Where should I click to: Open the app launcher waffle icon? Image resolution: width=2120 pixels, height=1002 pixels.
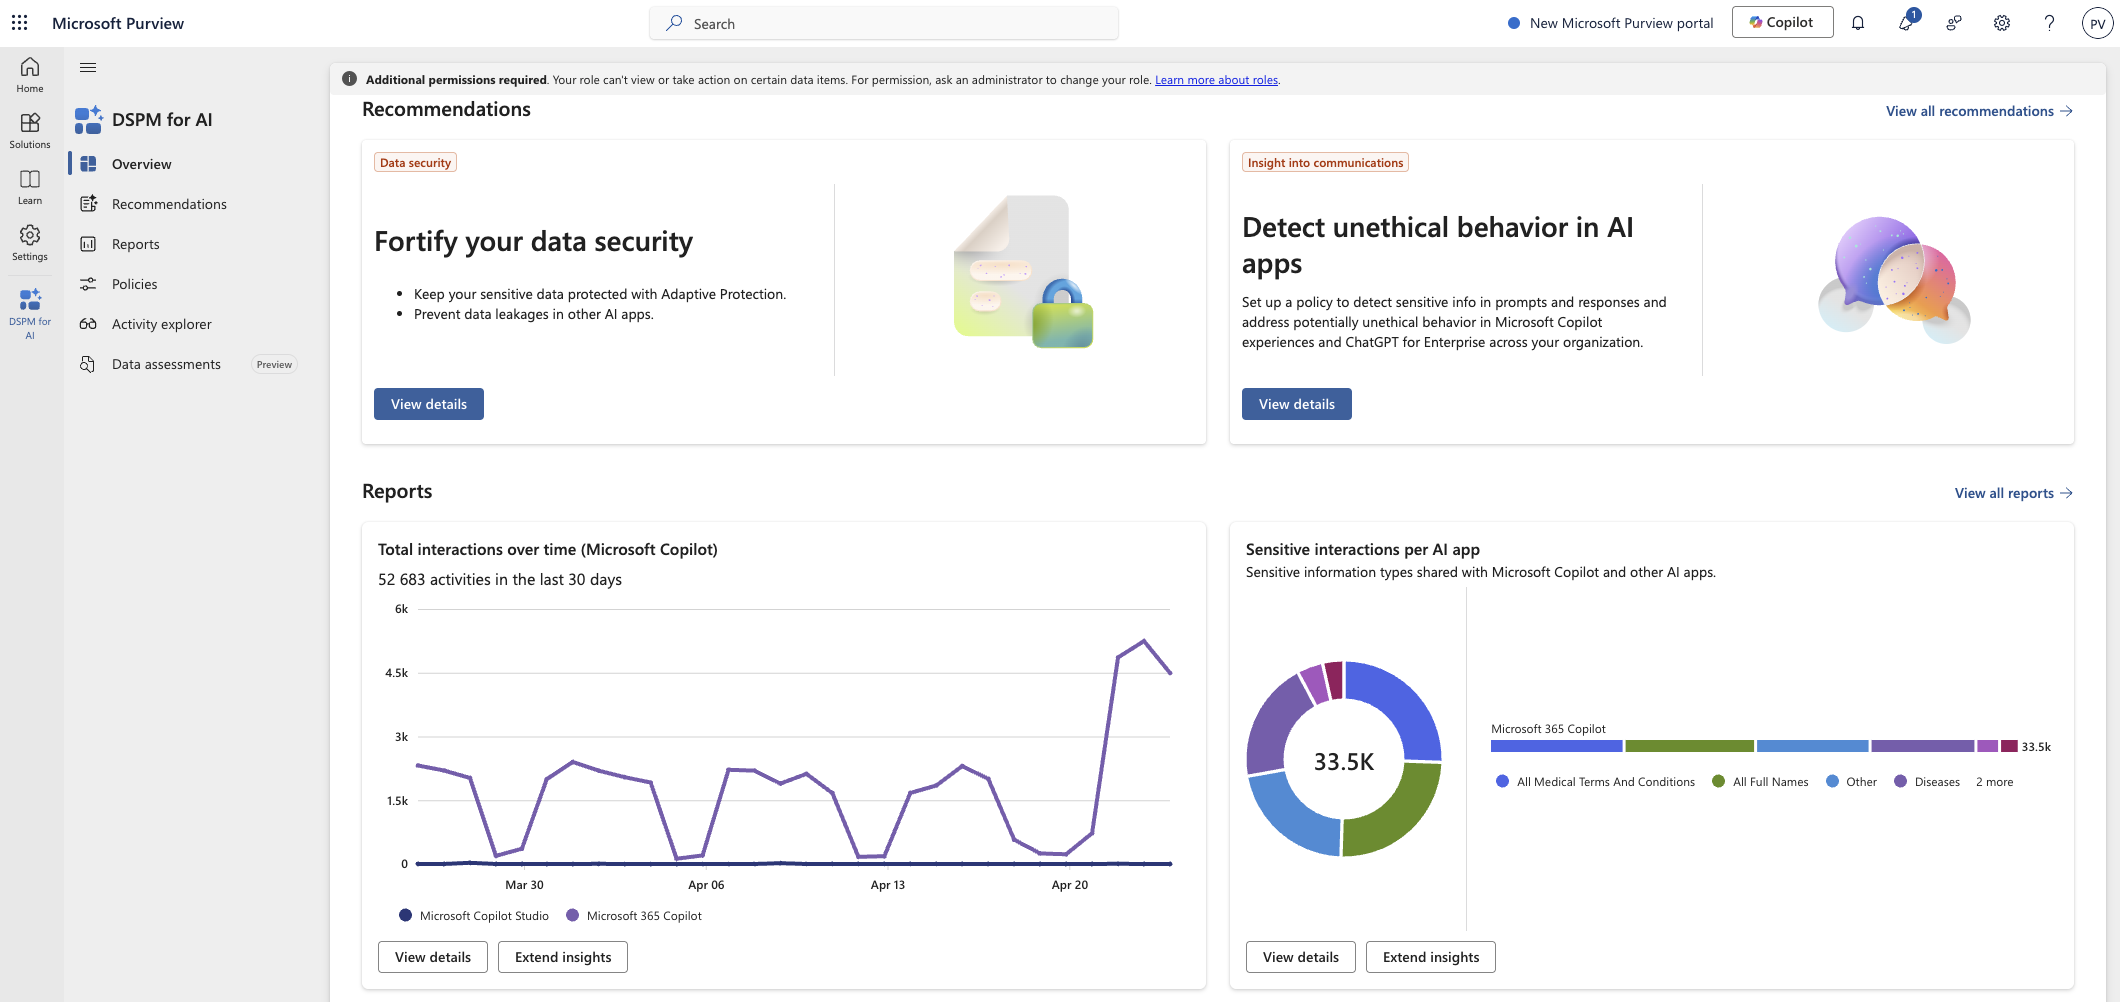click(x=19, y=22)
